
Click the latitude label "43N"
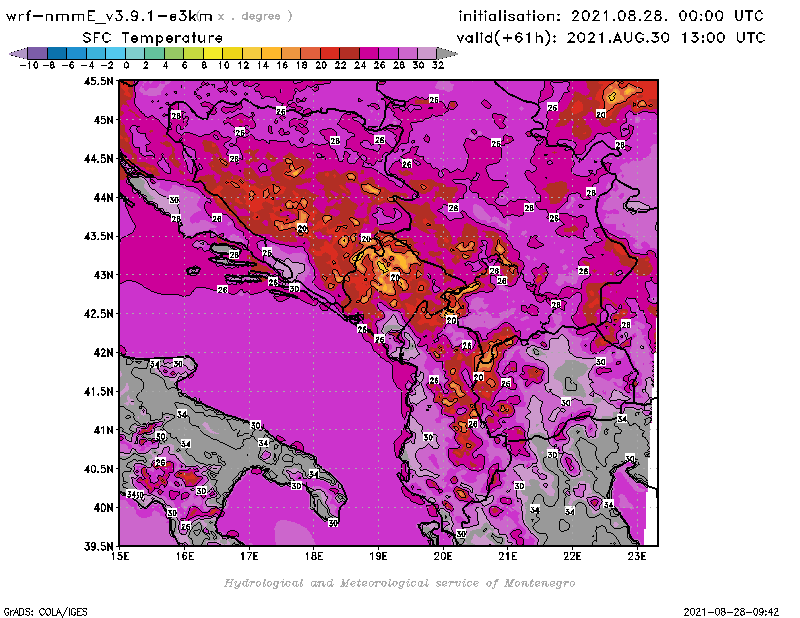coord(103,275)
